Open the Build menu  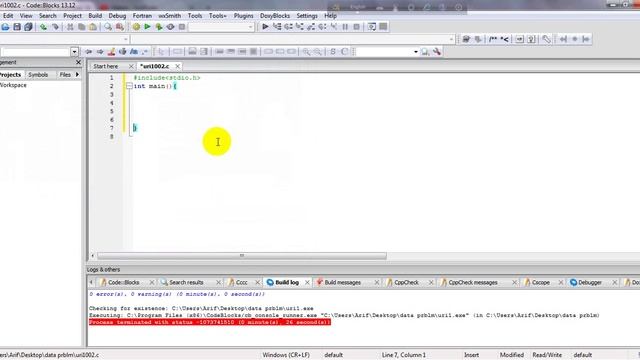(x=95, y=16)
